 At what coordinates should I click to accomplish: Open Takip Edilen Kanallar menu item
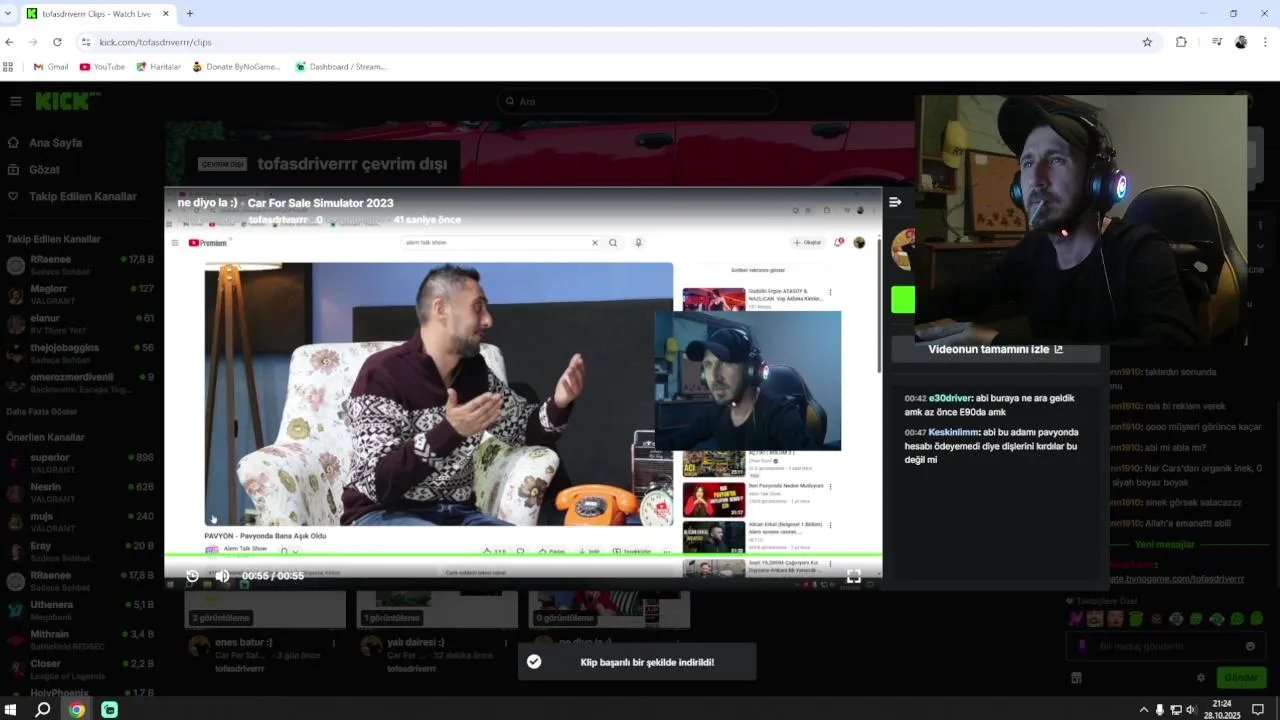(x=80, y=197)
